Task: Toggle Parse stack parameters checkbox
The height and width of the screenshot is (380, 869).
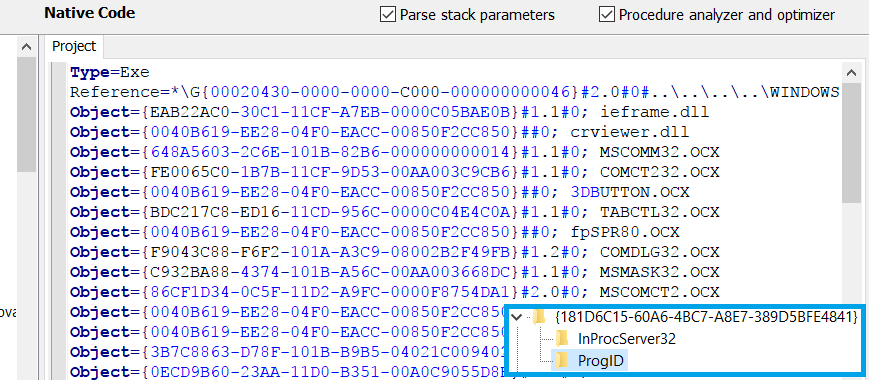Action: pyautogui.click(x=387, y=14)
